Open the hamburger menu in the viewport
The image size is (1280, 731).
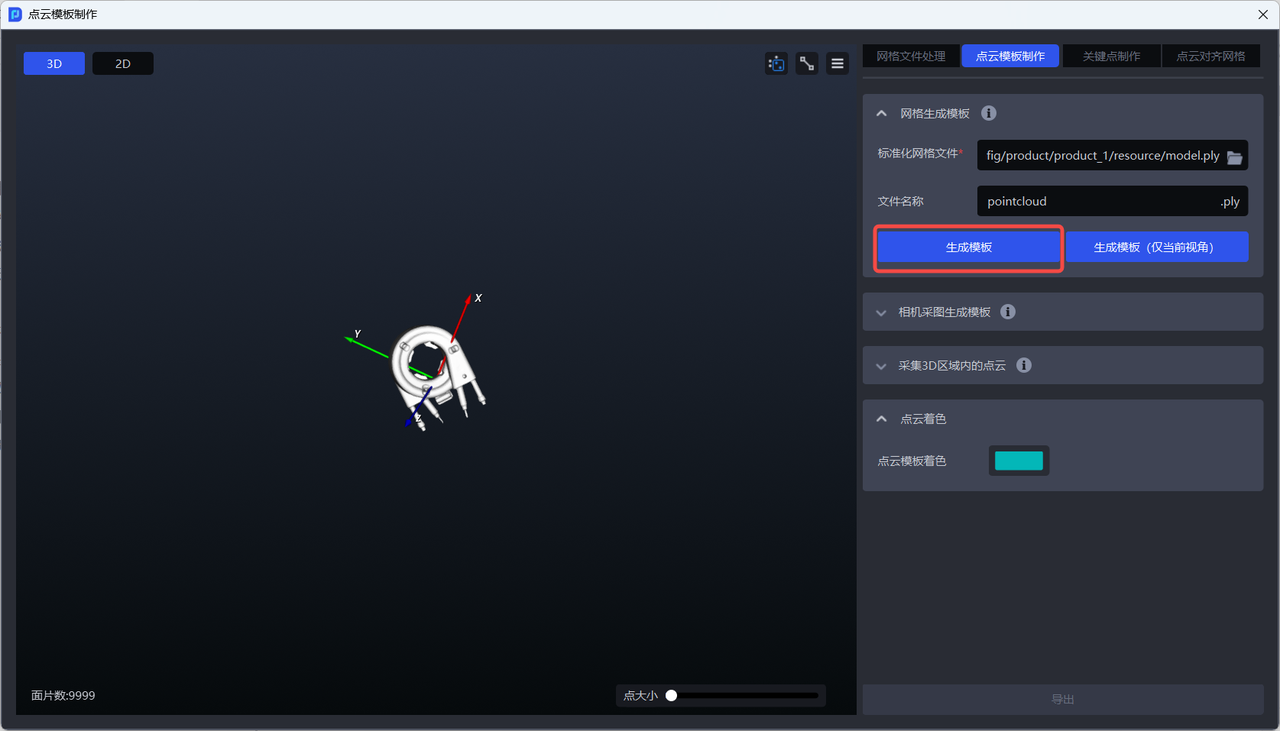(838, 64)
